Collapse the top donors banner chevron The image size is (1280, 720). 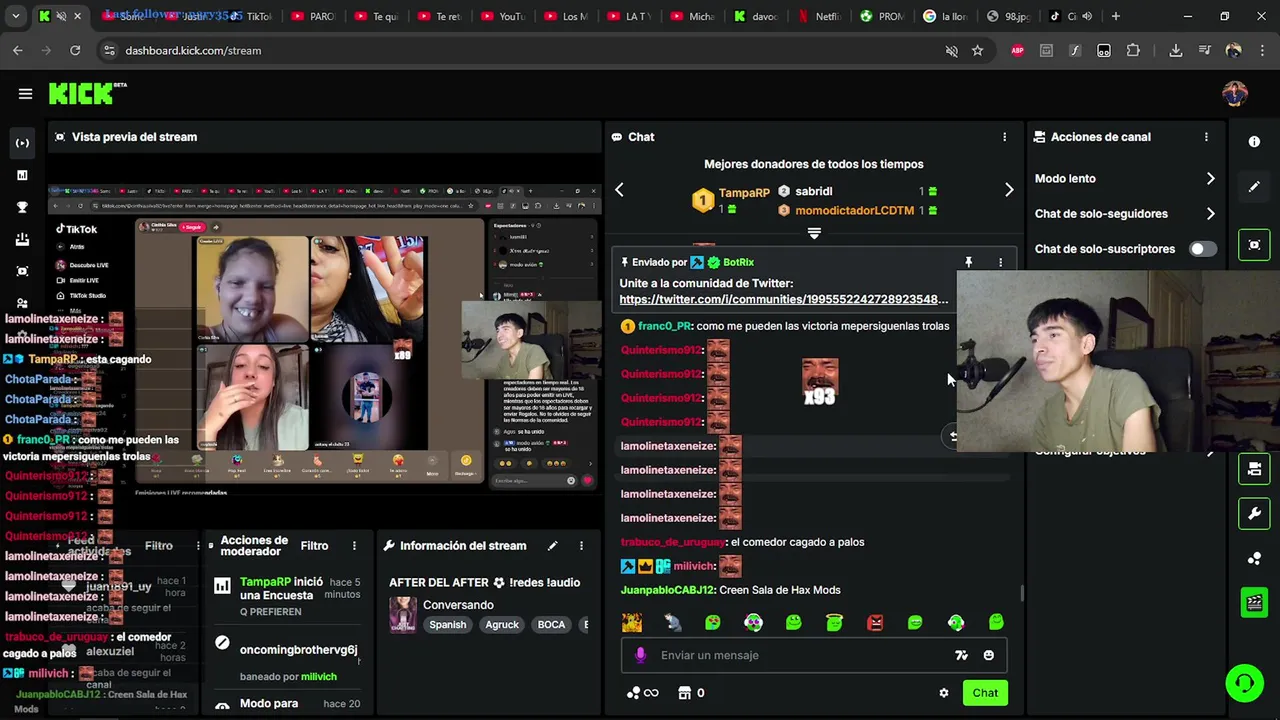click(x=814, y=233)
